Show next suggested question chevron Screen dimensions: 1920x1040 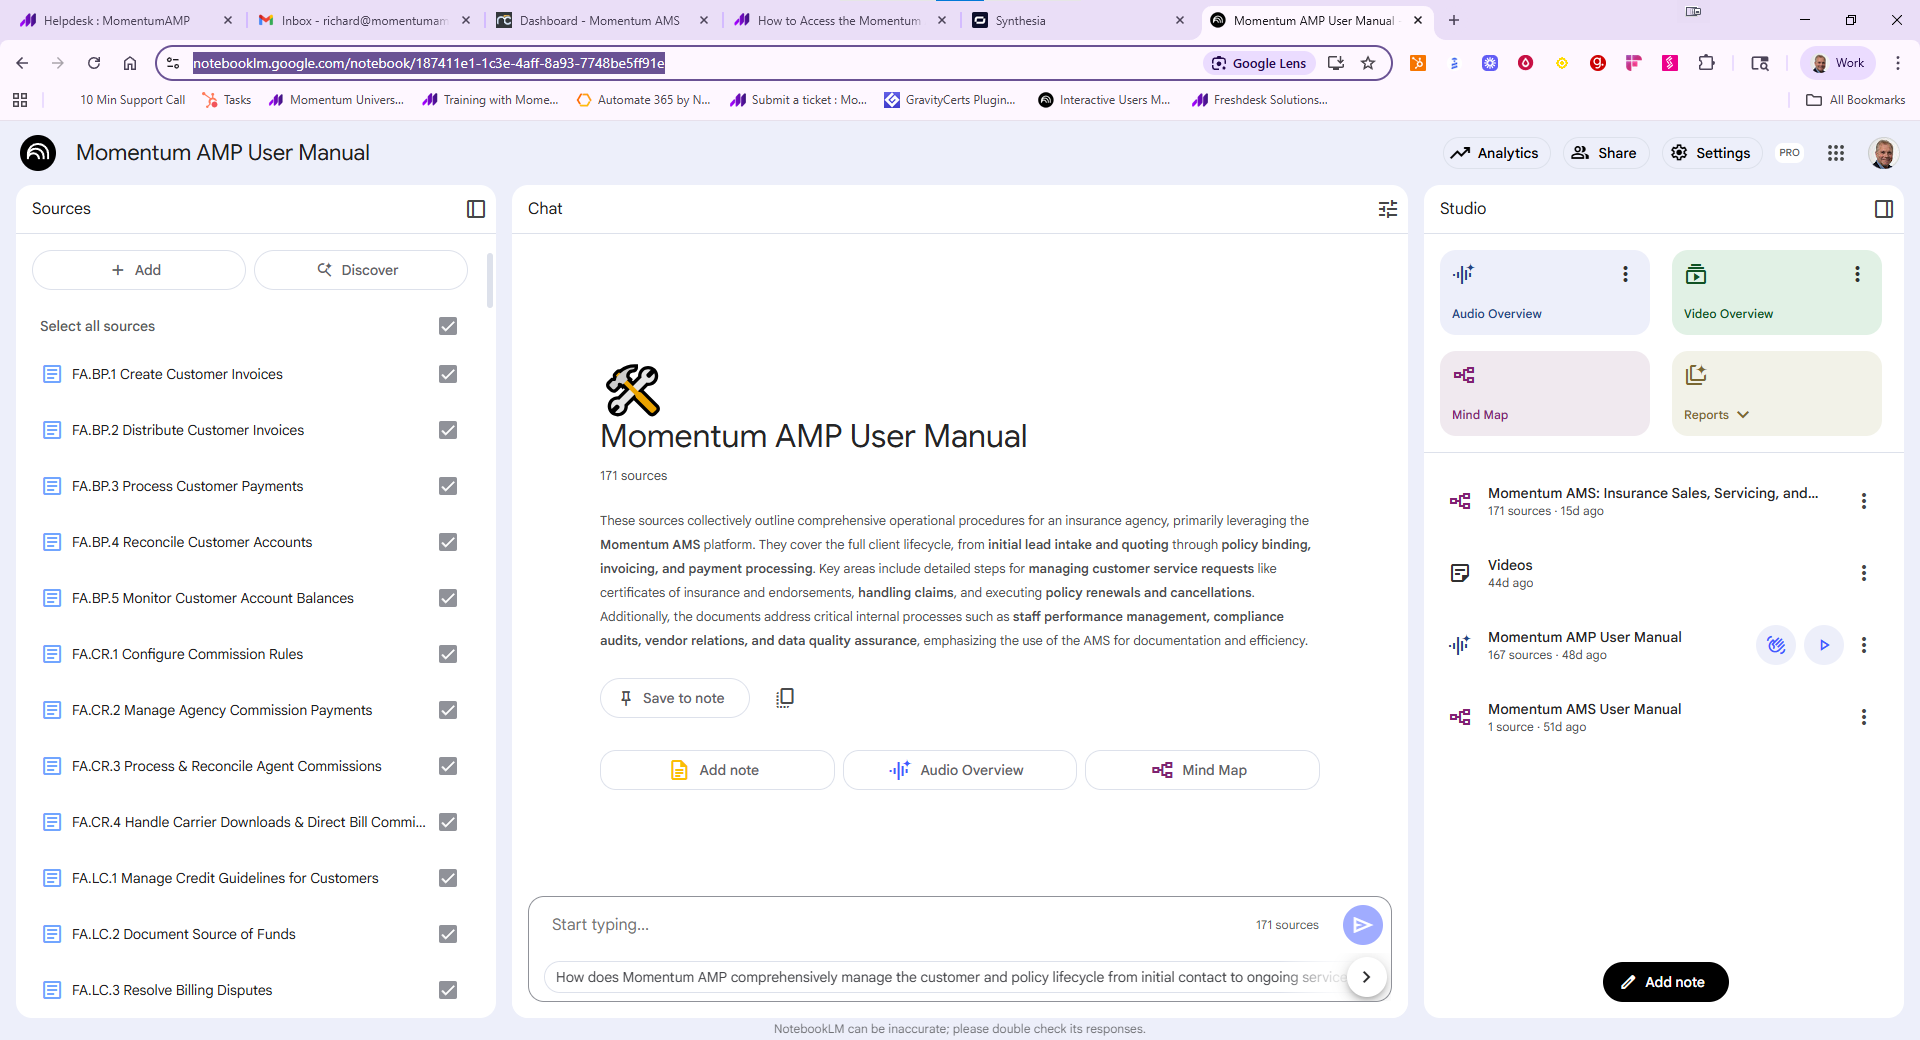coord(1366,977)
